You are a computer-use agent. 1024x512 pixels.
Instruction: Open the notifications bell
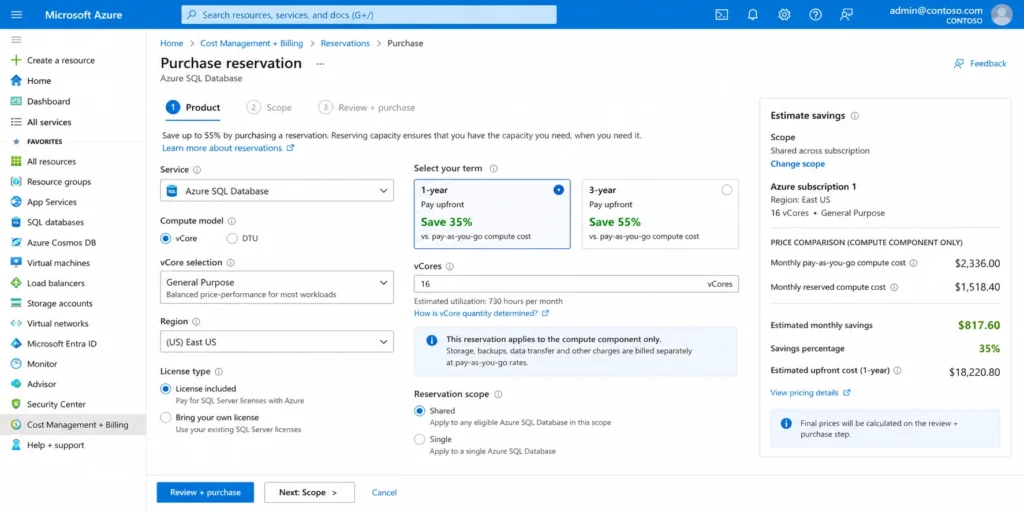pyautogui.click(x=753, y=14)
